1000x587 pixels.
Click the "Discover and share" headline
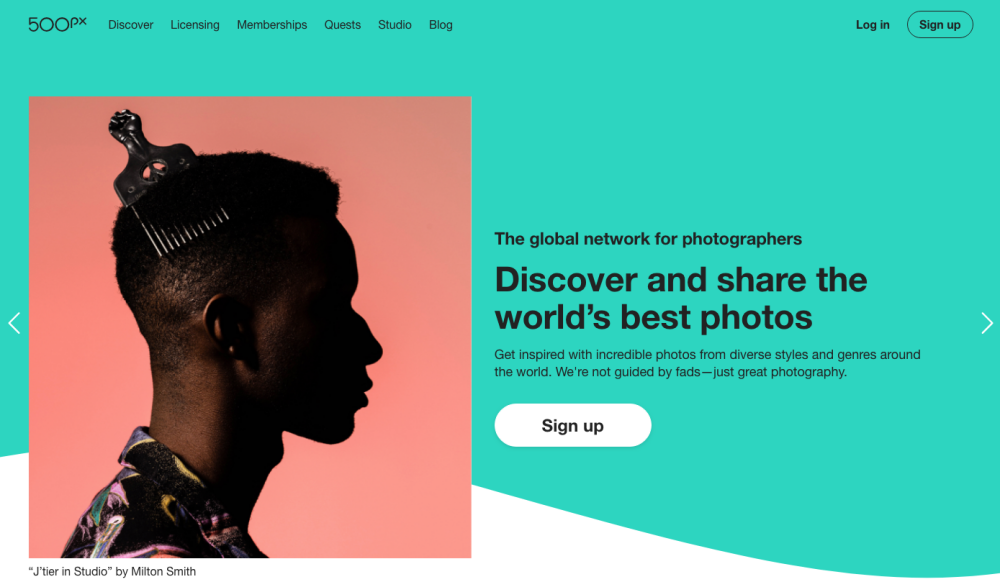[x=680, y=299]
